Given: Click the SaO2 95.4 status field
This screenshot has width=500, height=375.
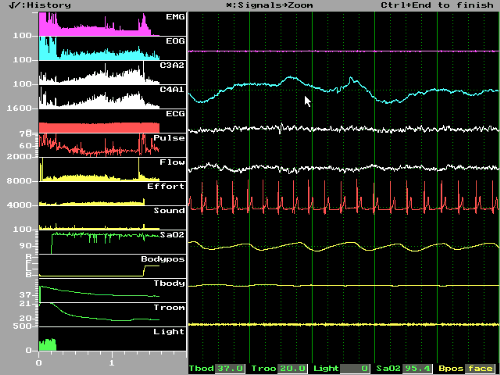Looking at the screenshot, I should click(404, 368).
